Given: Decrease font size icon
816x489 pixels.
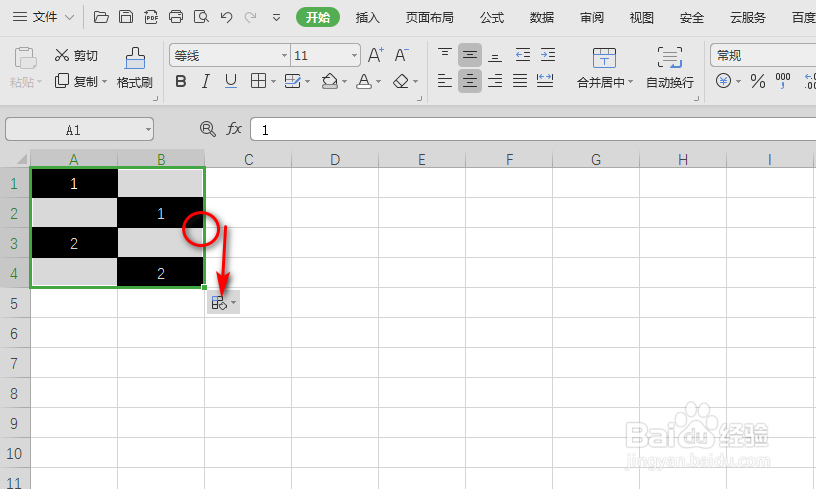Looking at the screenshot, I should 401,55.
